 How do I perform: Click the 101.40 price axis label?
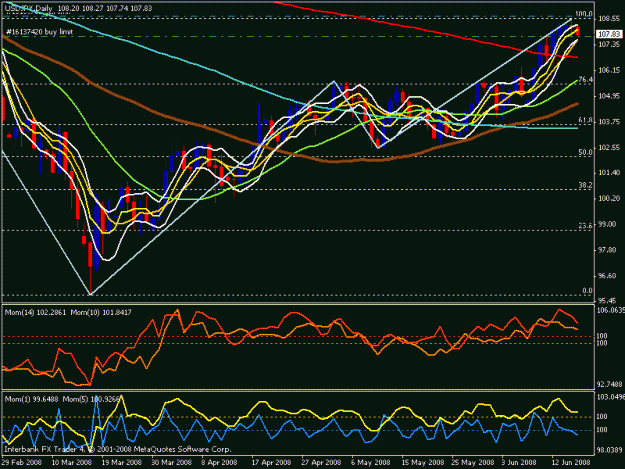click(609, 173)
